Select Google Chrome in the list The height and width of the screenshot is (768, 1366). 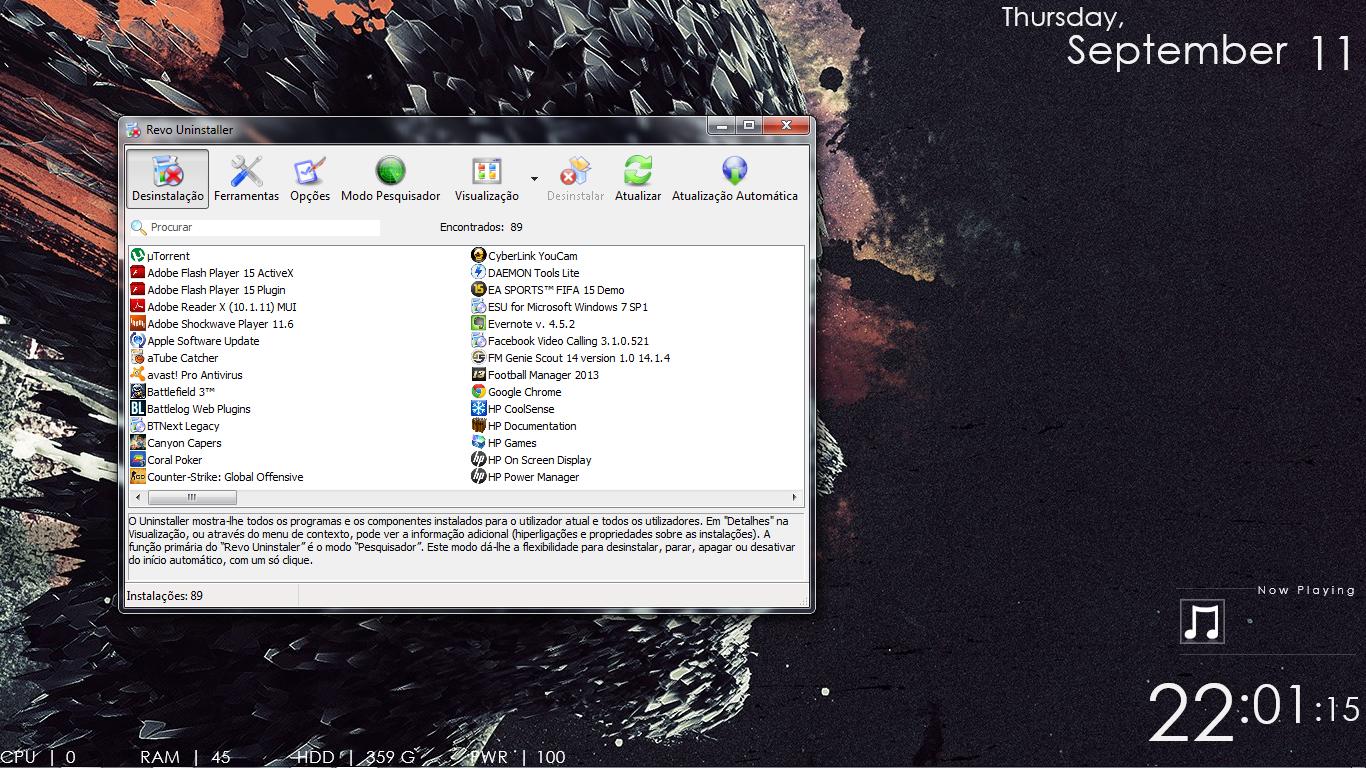(524, 392)
